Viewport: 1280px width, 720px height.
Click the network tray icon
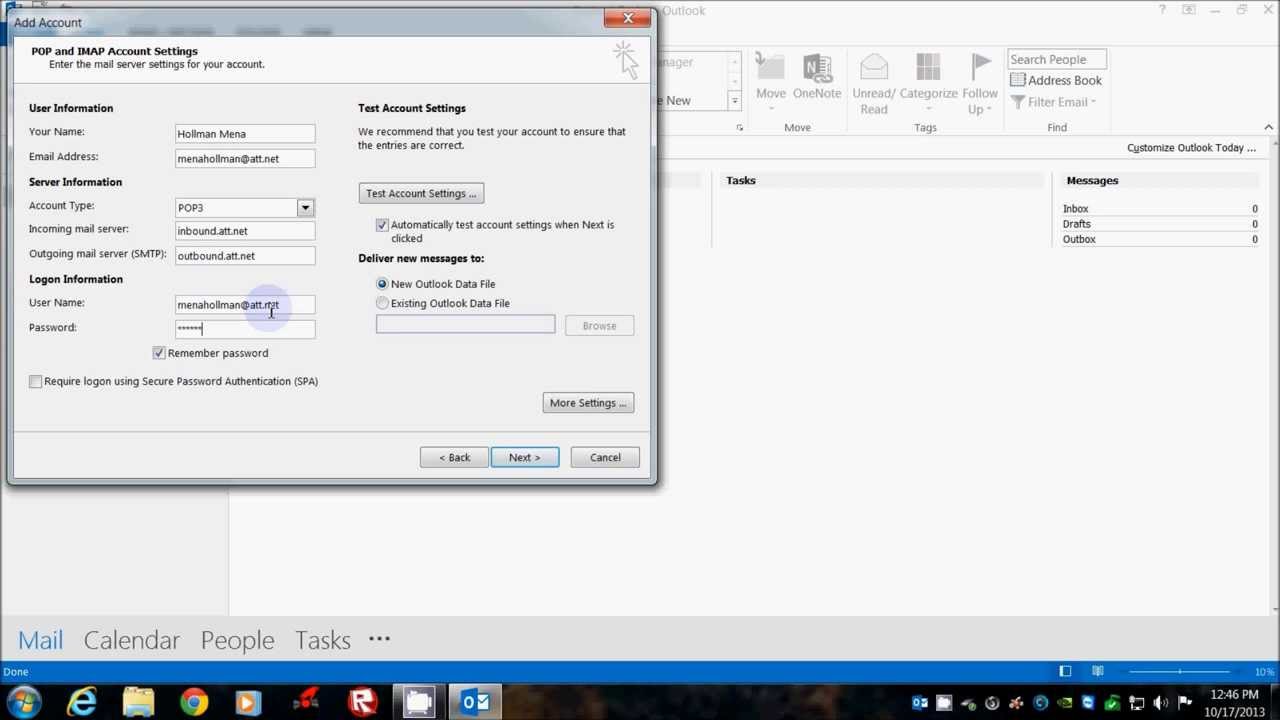[1136, 703]
